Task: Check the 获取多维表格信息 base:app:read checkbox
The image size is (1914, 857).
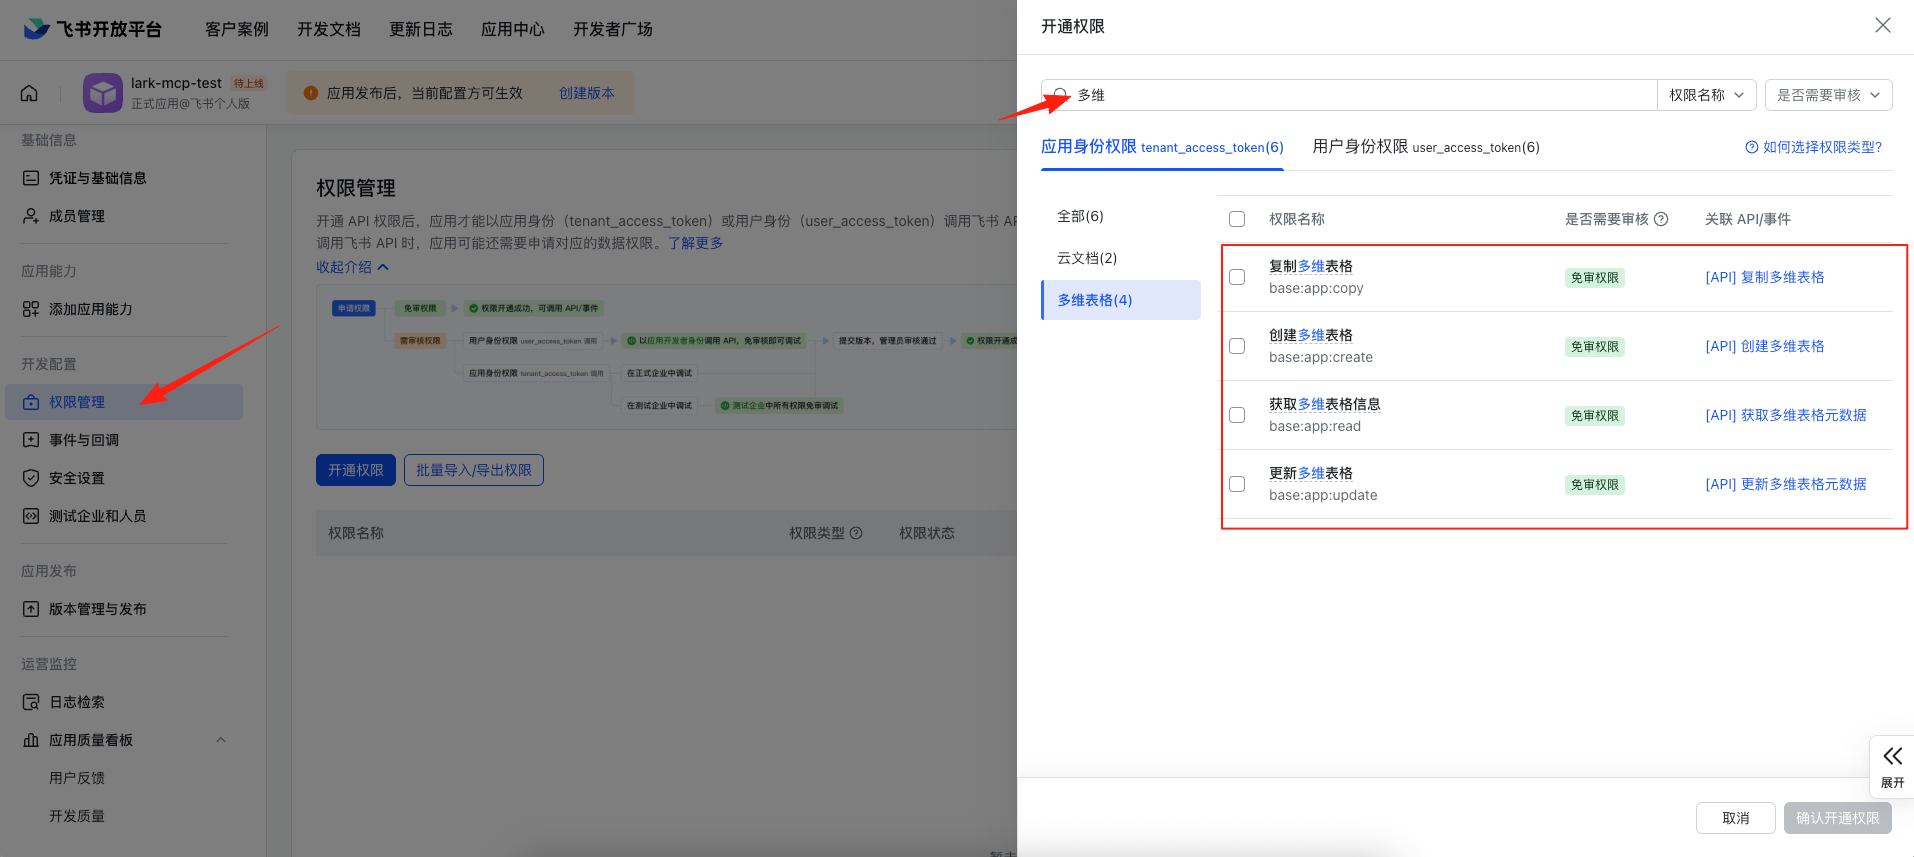Action: (x=1237, y=415)
